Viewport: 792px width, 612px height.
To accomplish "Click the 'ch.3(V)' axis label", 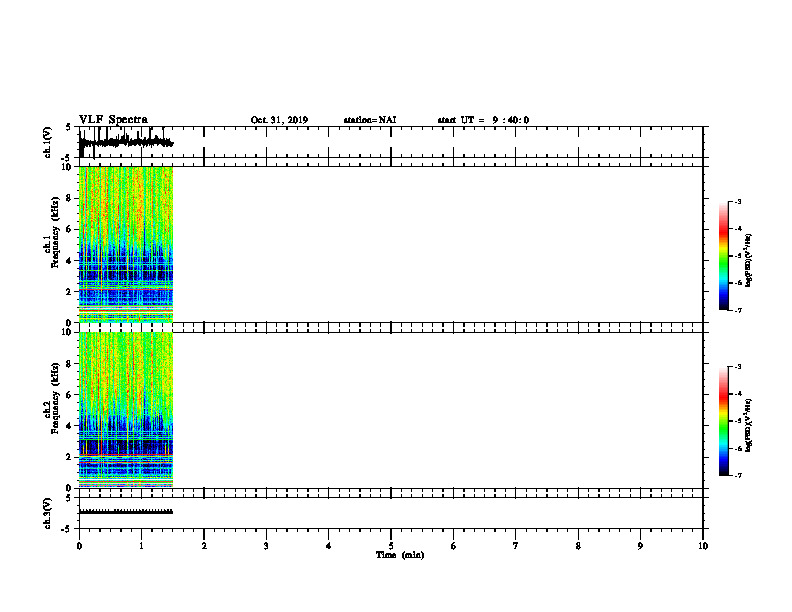I will (x=48, y=513).
